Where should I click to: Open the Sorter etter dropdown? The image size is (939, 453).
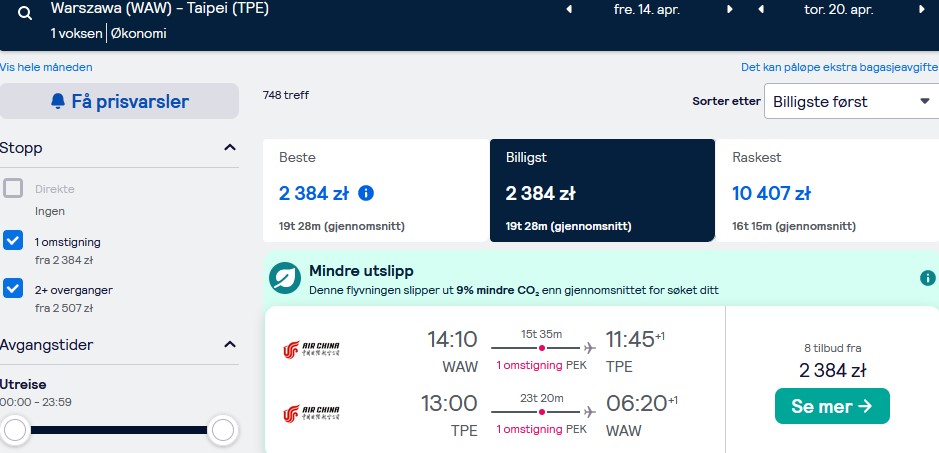click(x=852, y=101)
